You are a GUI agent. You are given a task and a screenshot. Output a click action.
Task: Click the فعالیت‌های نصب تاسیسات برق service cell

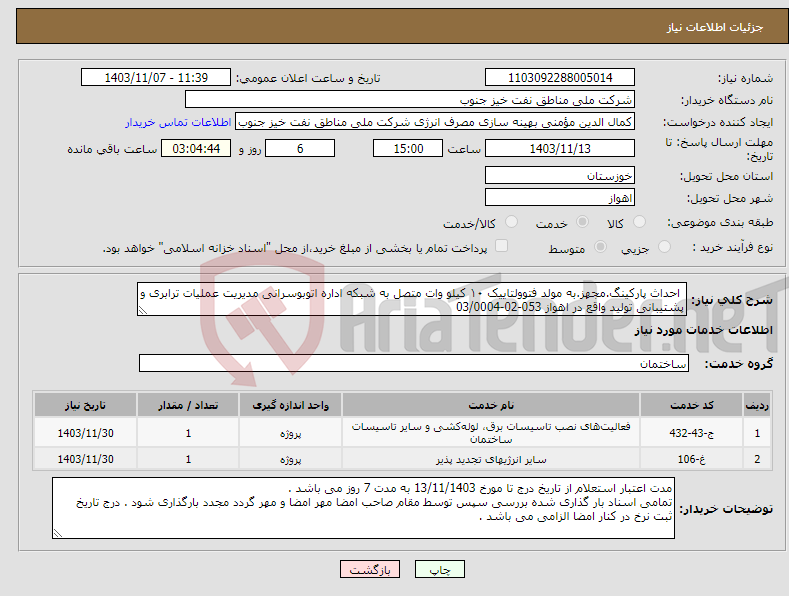[491, 432]
